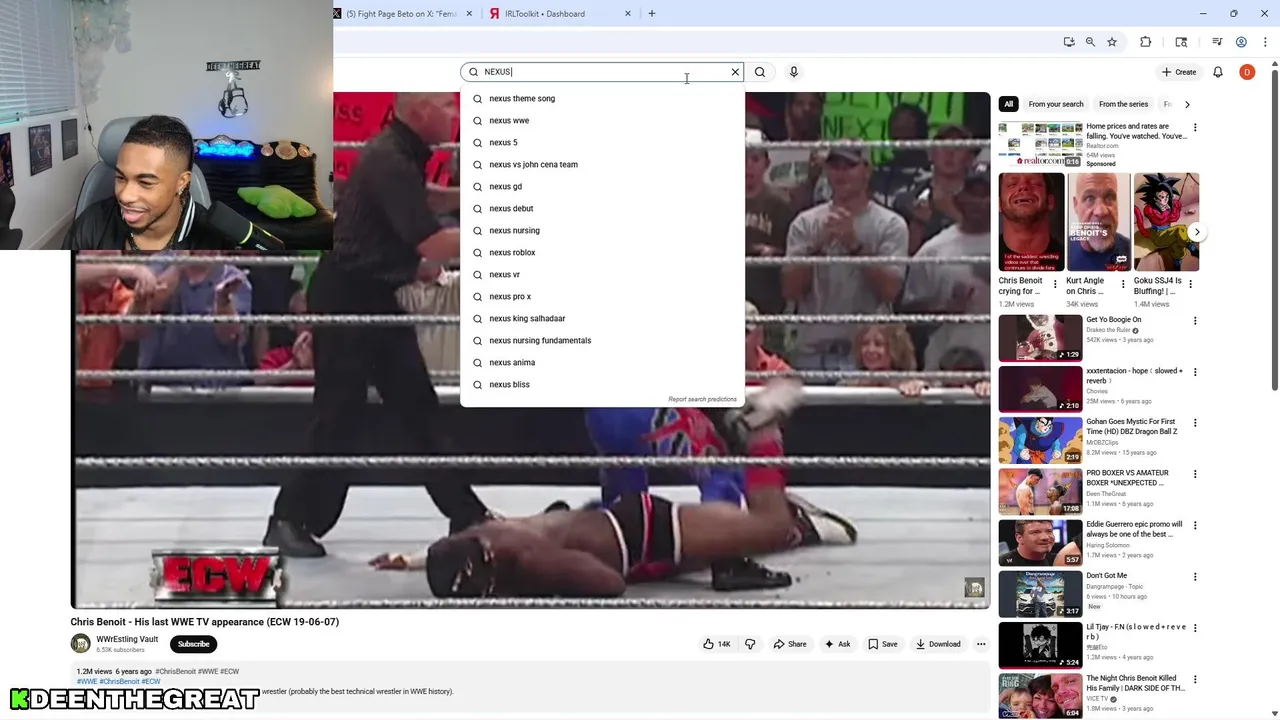This screenshot has width=1280, height=720.
Task: Select suggestion 'nexus wwe'
Action: (x=602, y=120)
